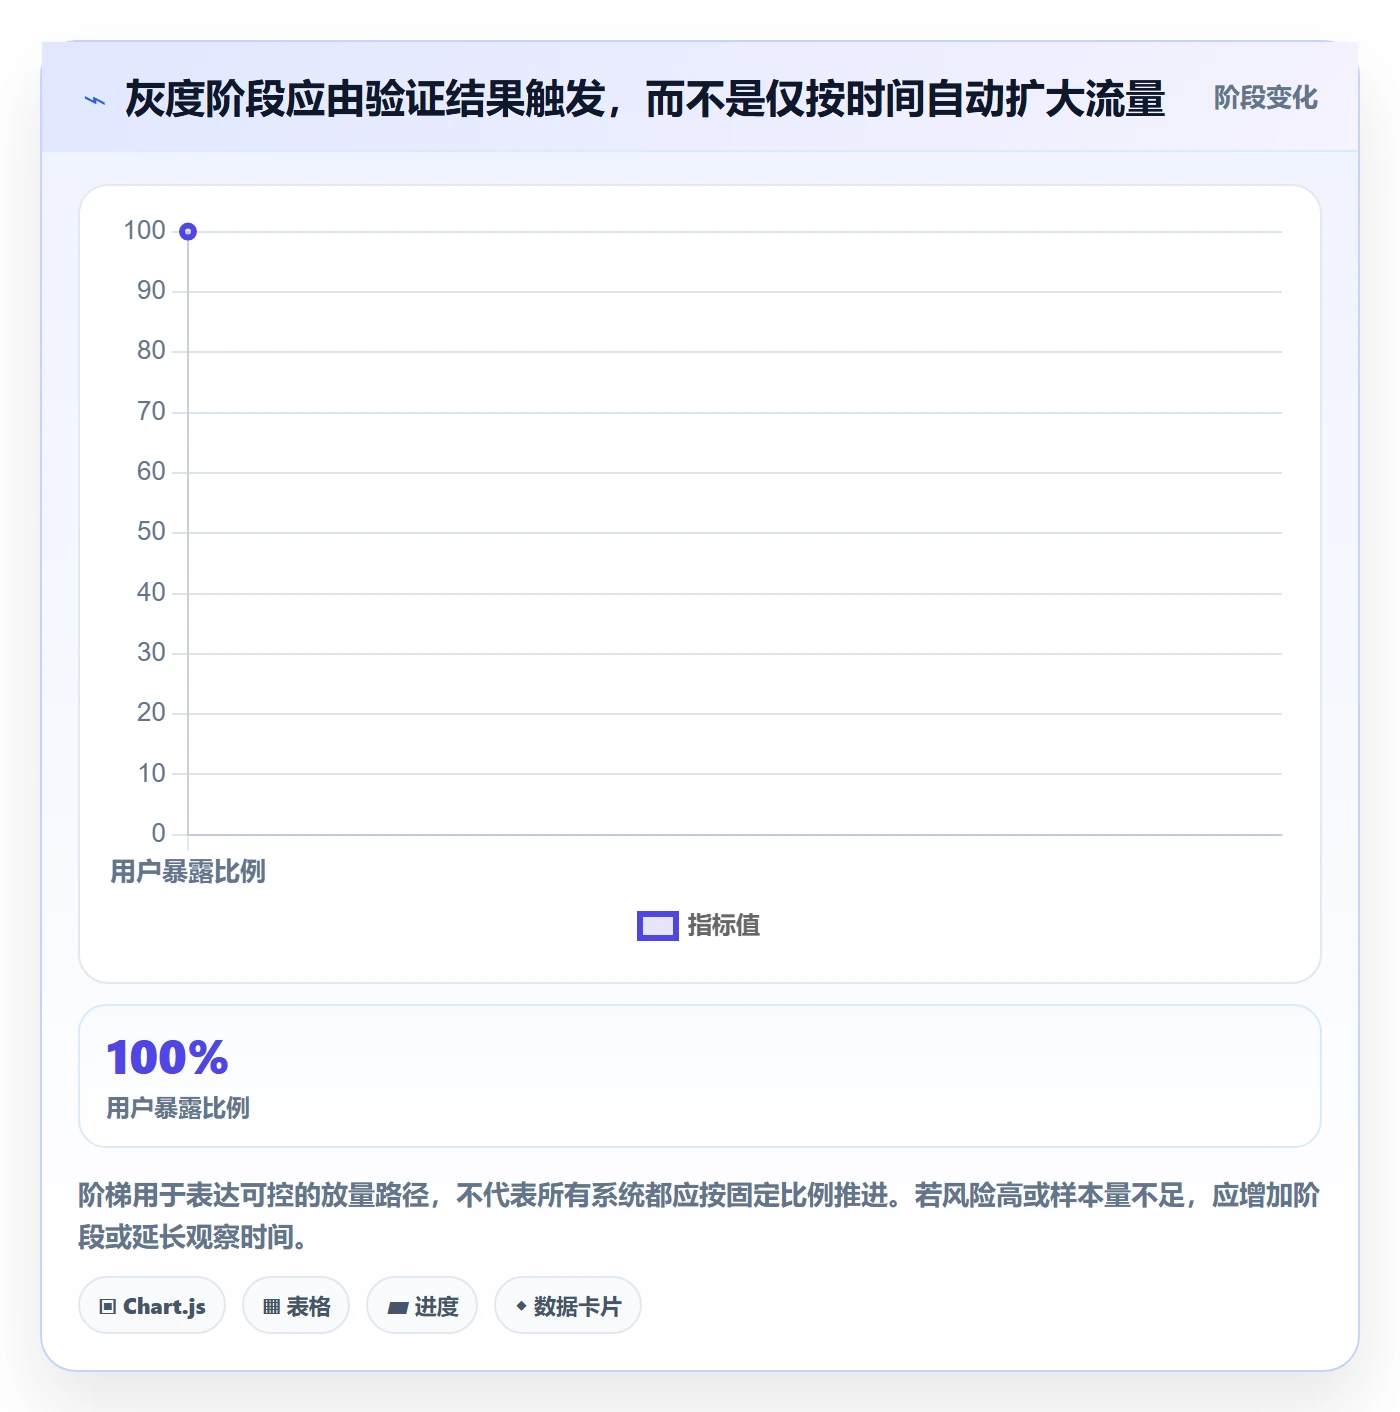Image resolution: width=1400 pixels, height=1412 pixels.
Task: Click the x-axis label 用户暴露比例 under the chart
Action: (188, 872)
